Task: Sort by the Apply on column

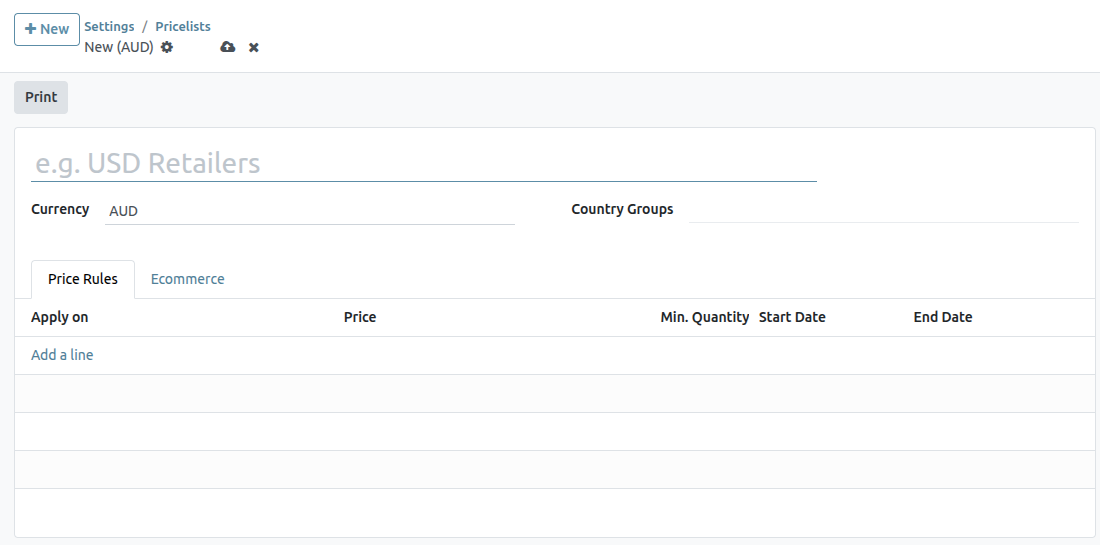Action: [x=60, y=317]
